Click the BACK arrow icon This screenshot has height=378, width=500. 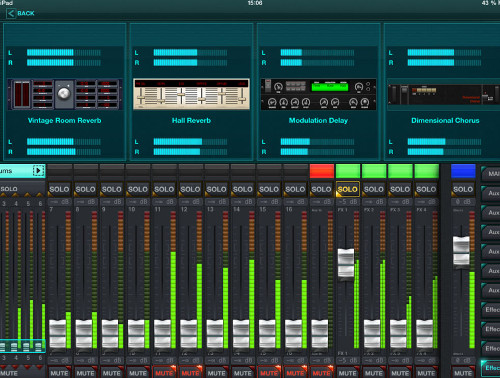(x=11, y=13)
